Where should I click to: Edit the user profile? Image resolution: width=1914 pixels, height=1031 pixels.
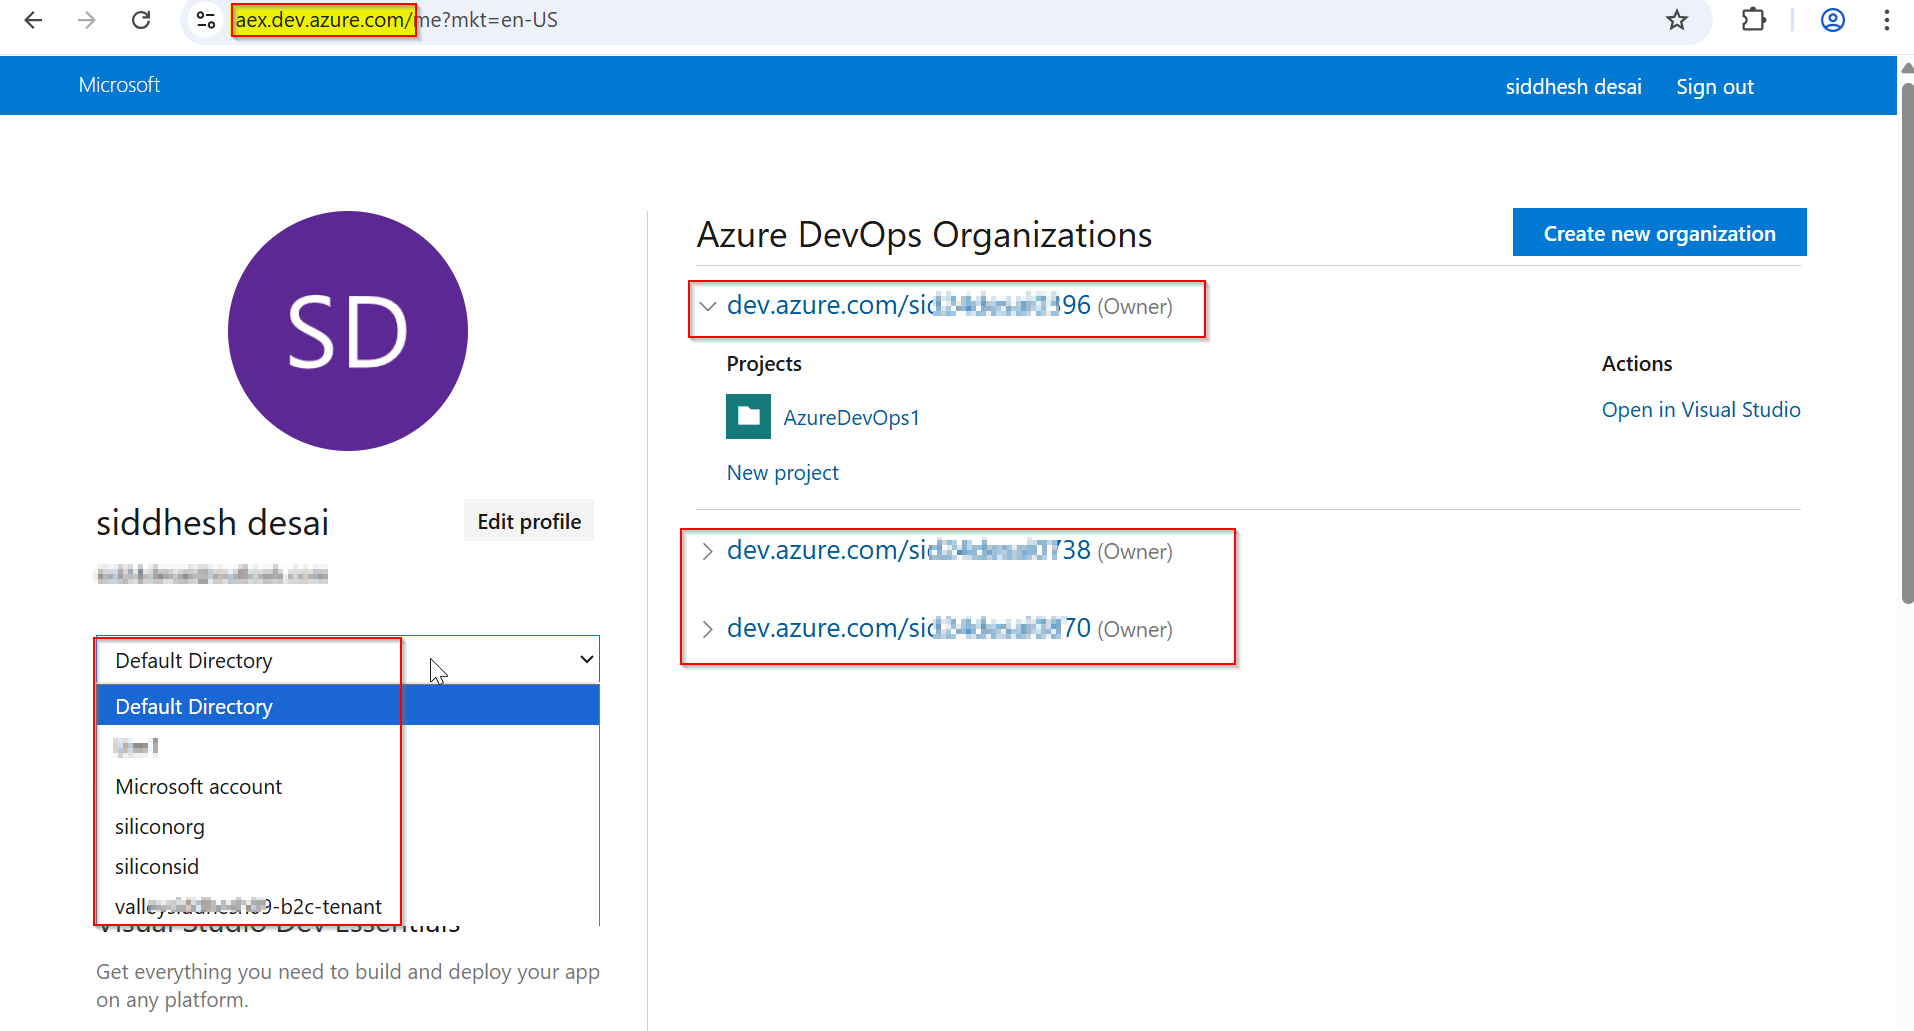[529, 521]
